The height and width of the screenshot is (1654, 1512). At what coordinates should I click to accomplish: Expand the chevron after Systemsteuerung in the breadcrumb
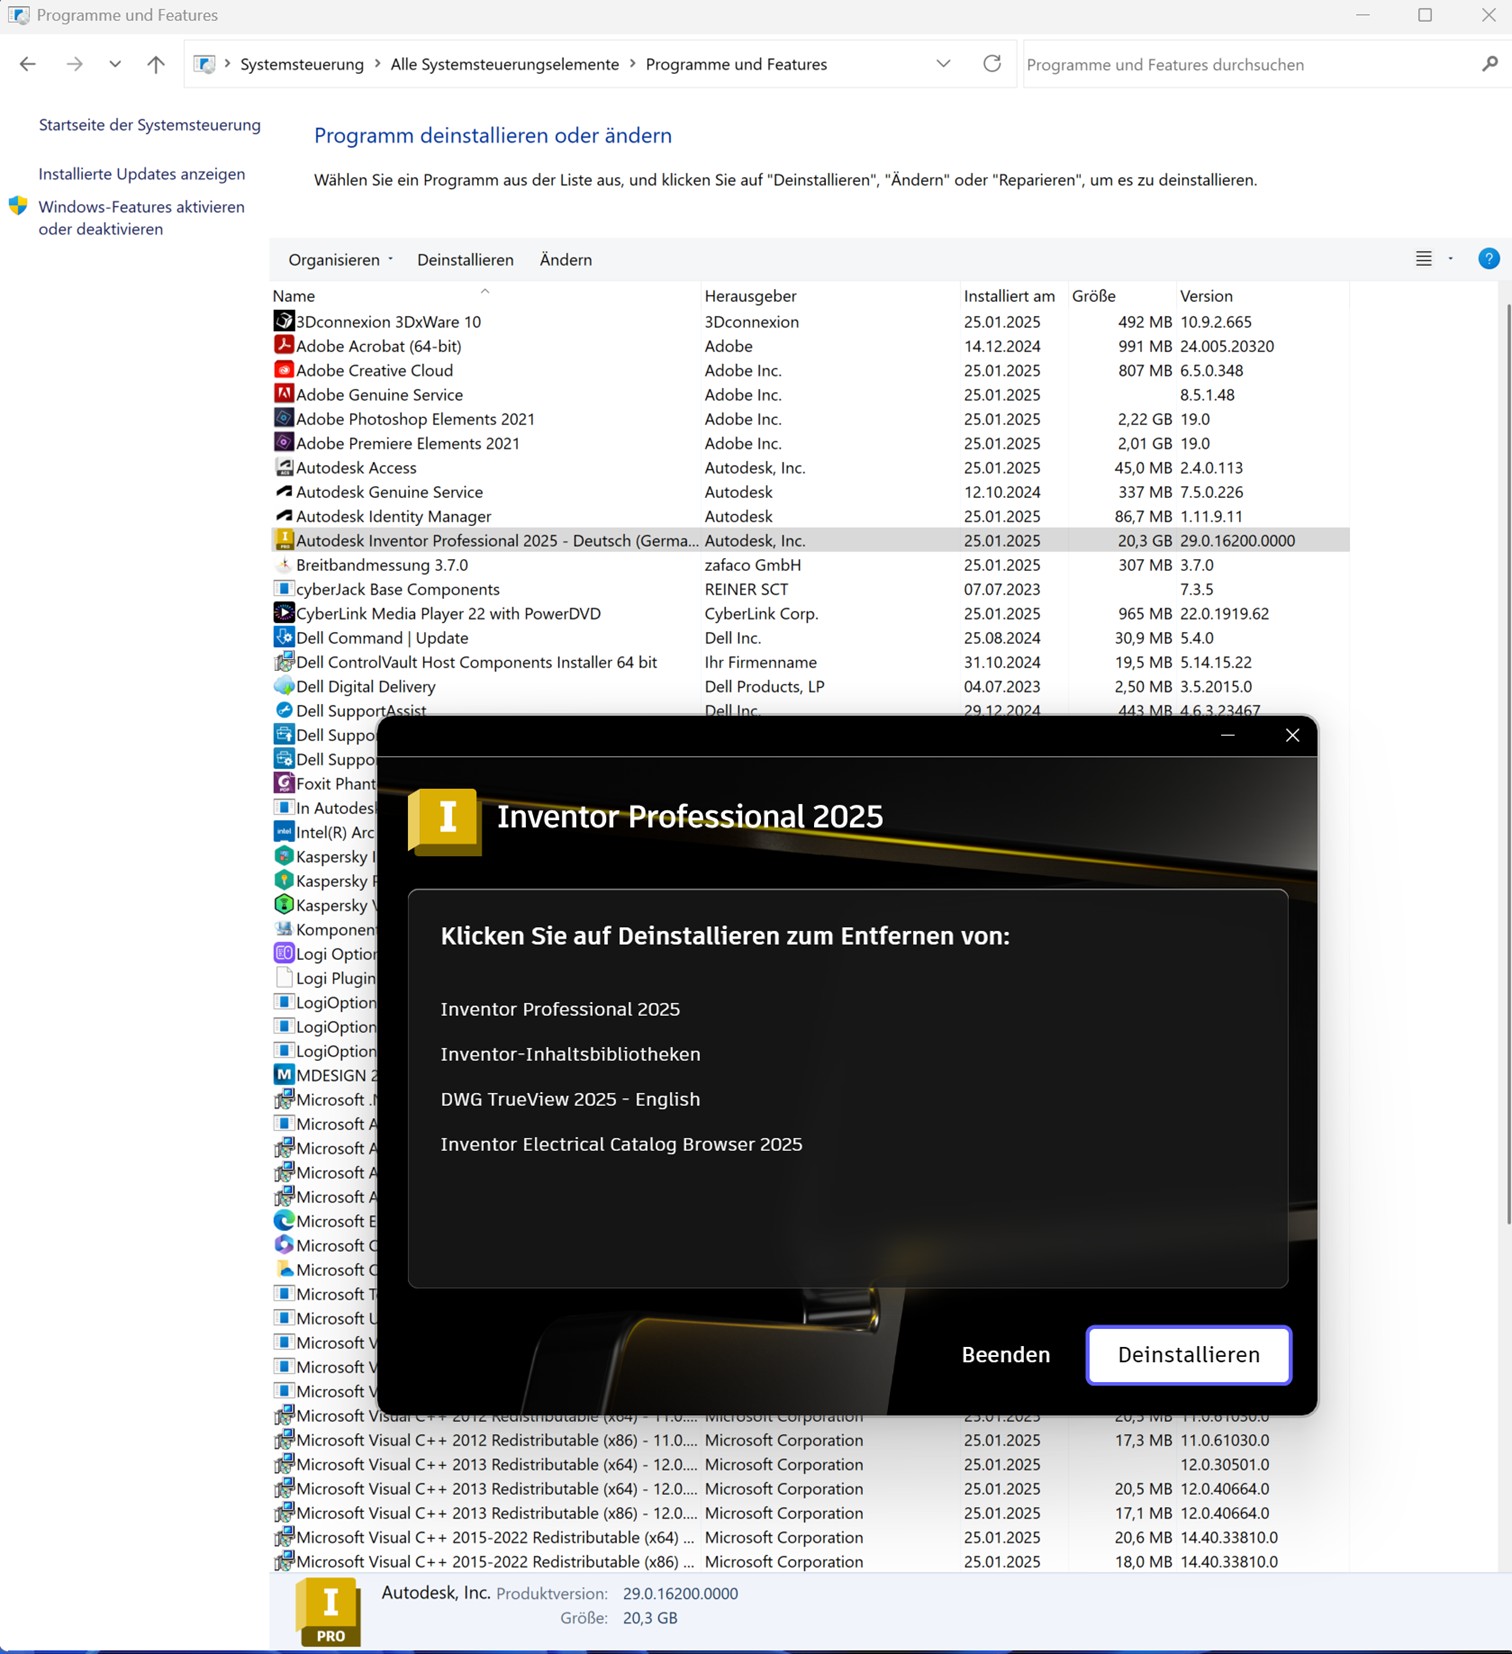(377, 64)
